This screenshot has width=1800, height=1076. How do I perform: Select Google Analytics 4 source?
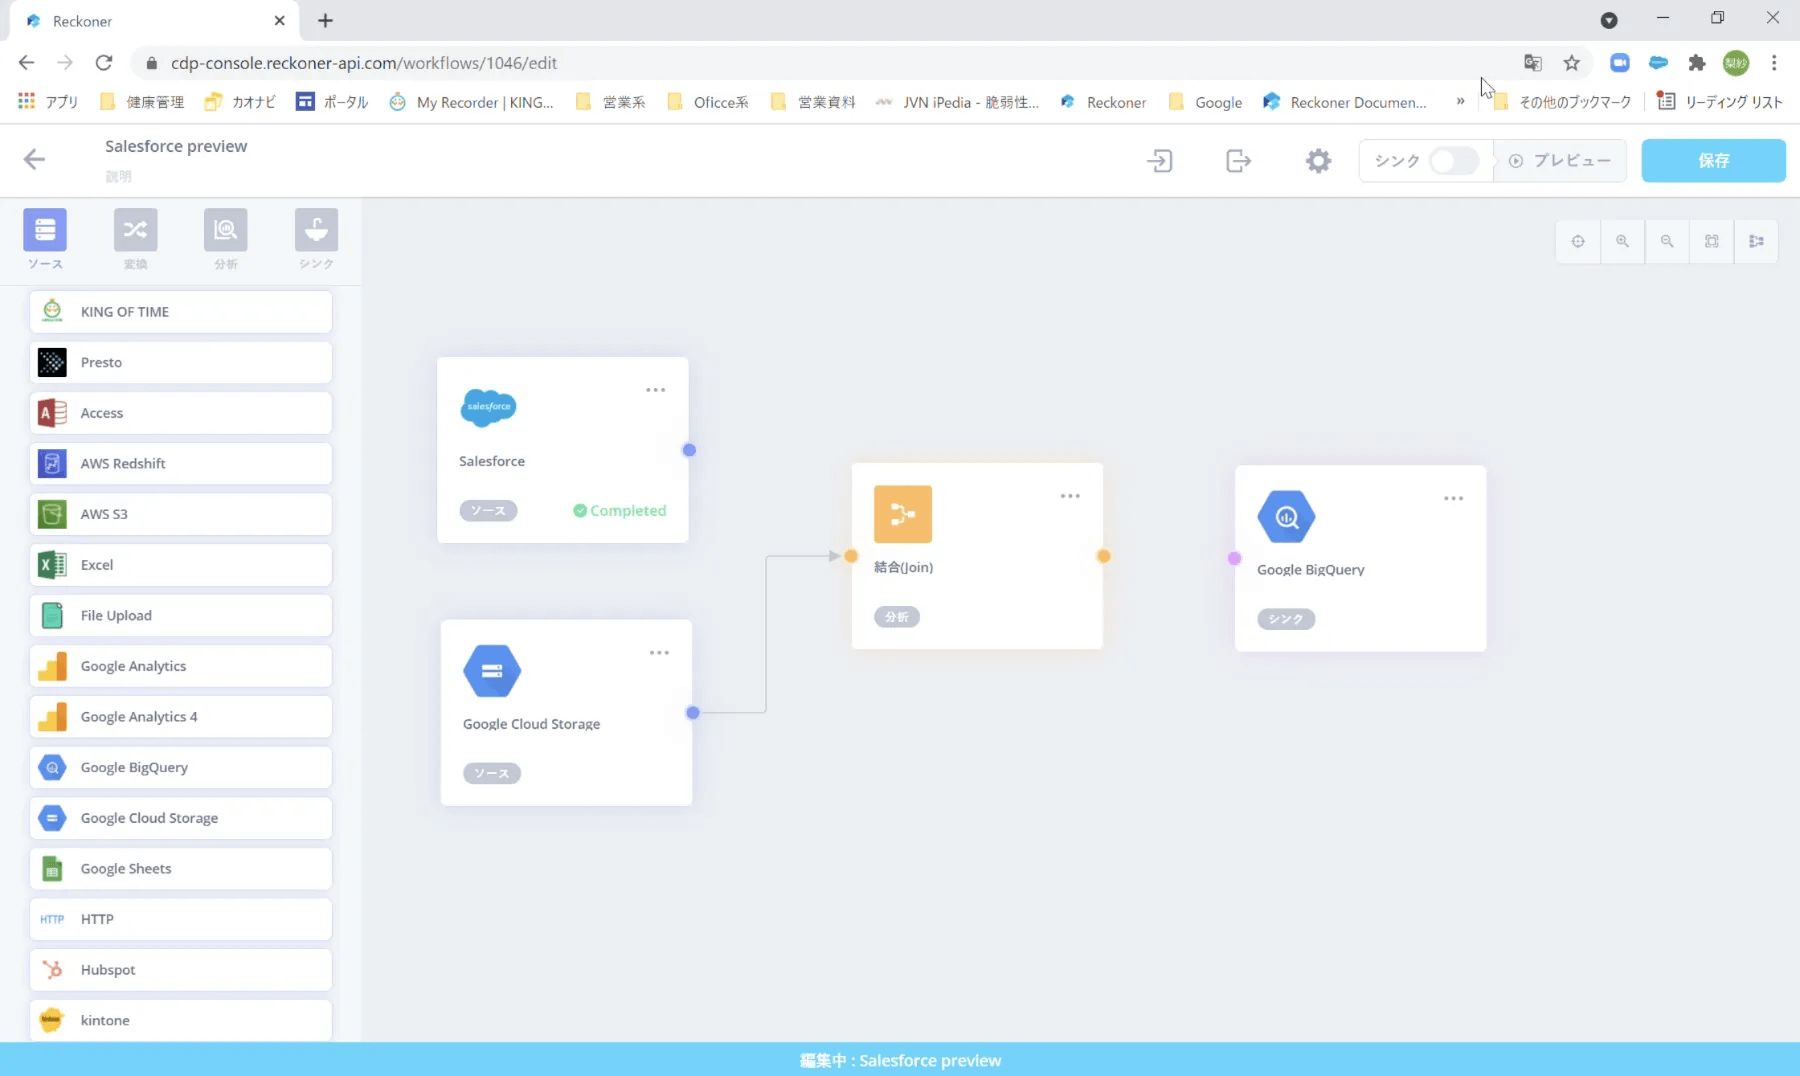click(x=181, y=717)
